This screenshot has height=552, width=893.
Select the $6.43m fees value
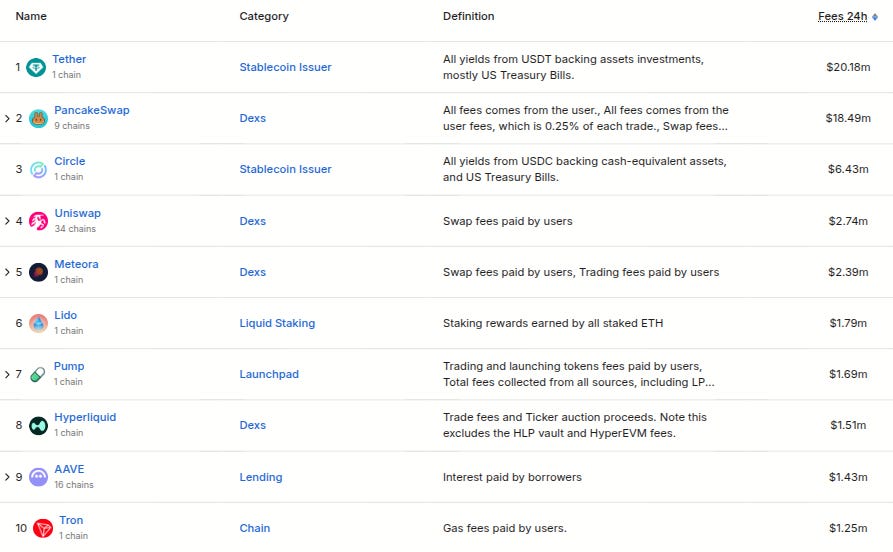coord(848,169)
